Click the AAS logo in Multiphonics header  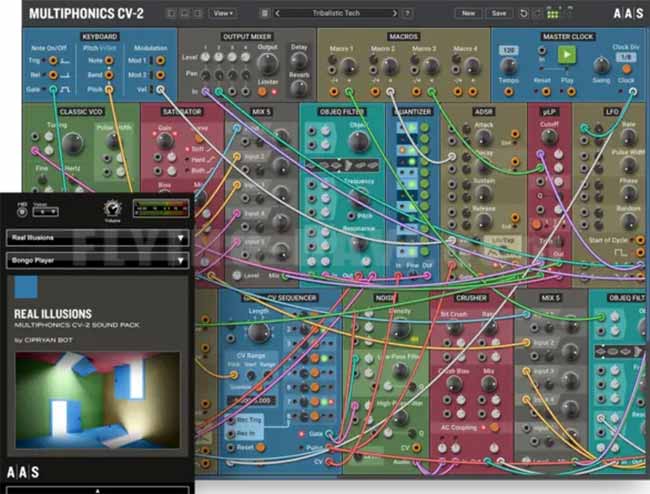[x=629, y=13]
